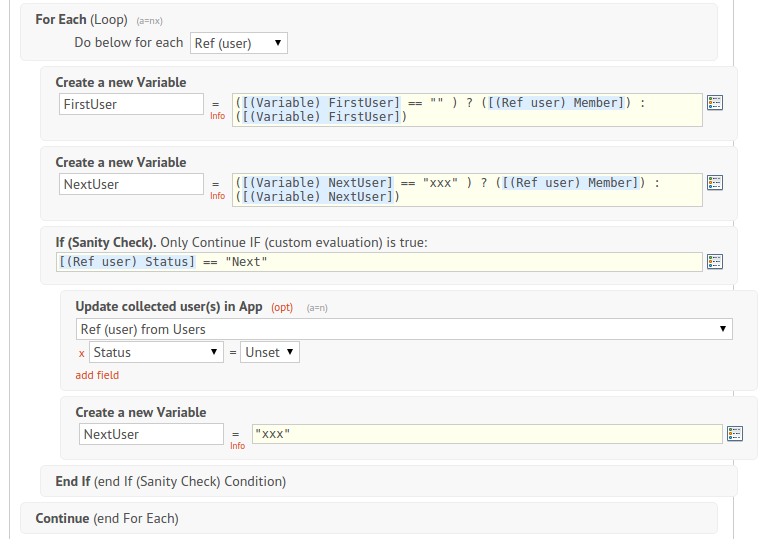Screen dimensions: 770x539
Task: Open token picker icon for NextUser expression
Action: [715, 182]
